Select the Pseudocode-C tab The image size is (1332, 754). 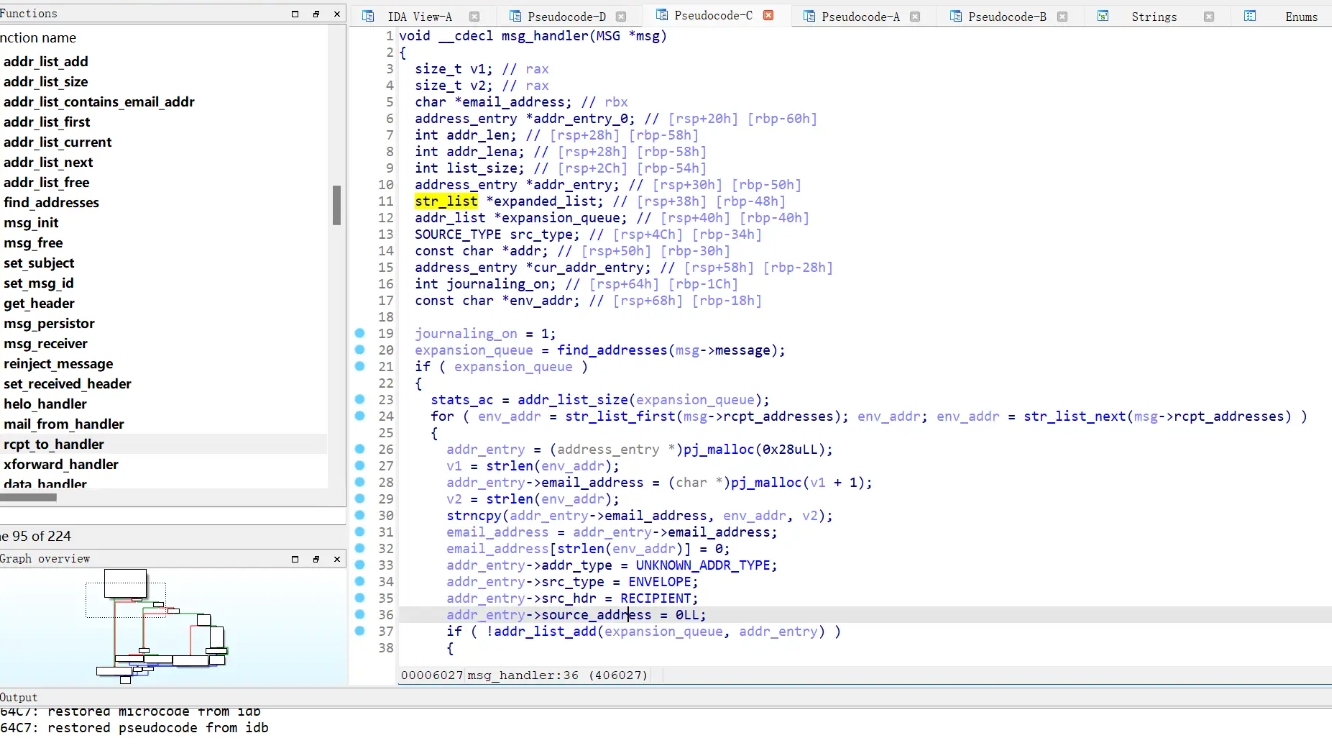click(x=713, y=16)
